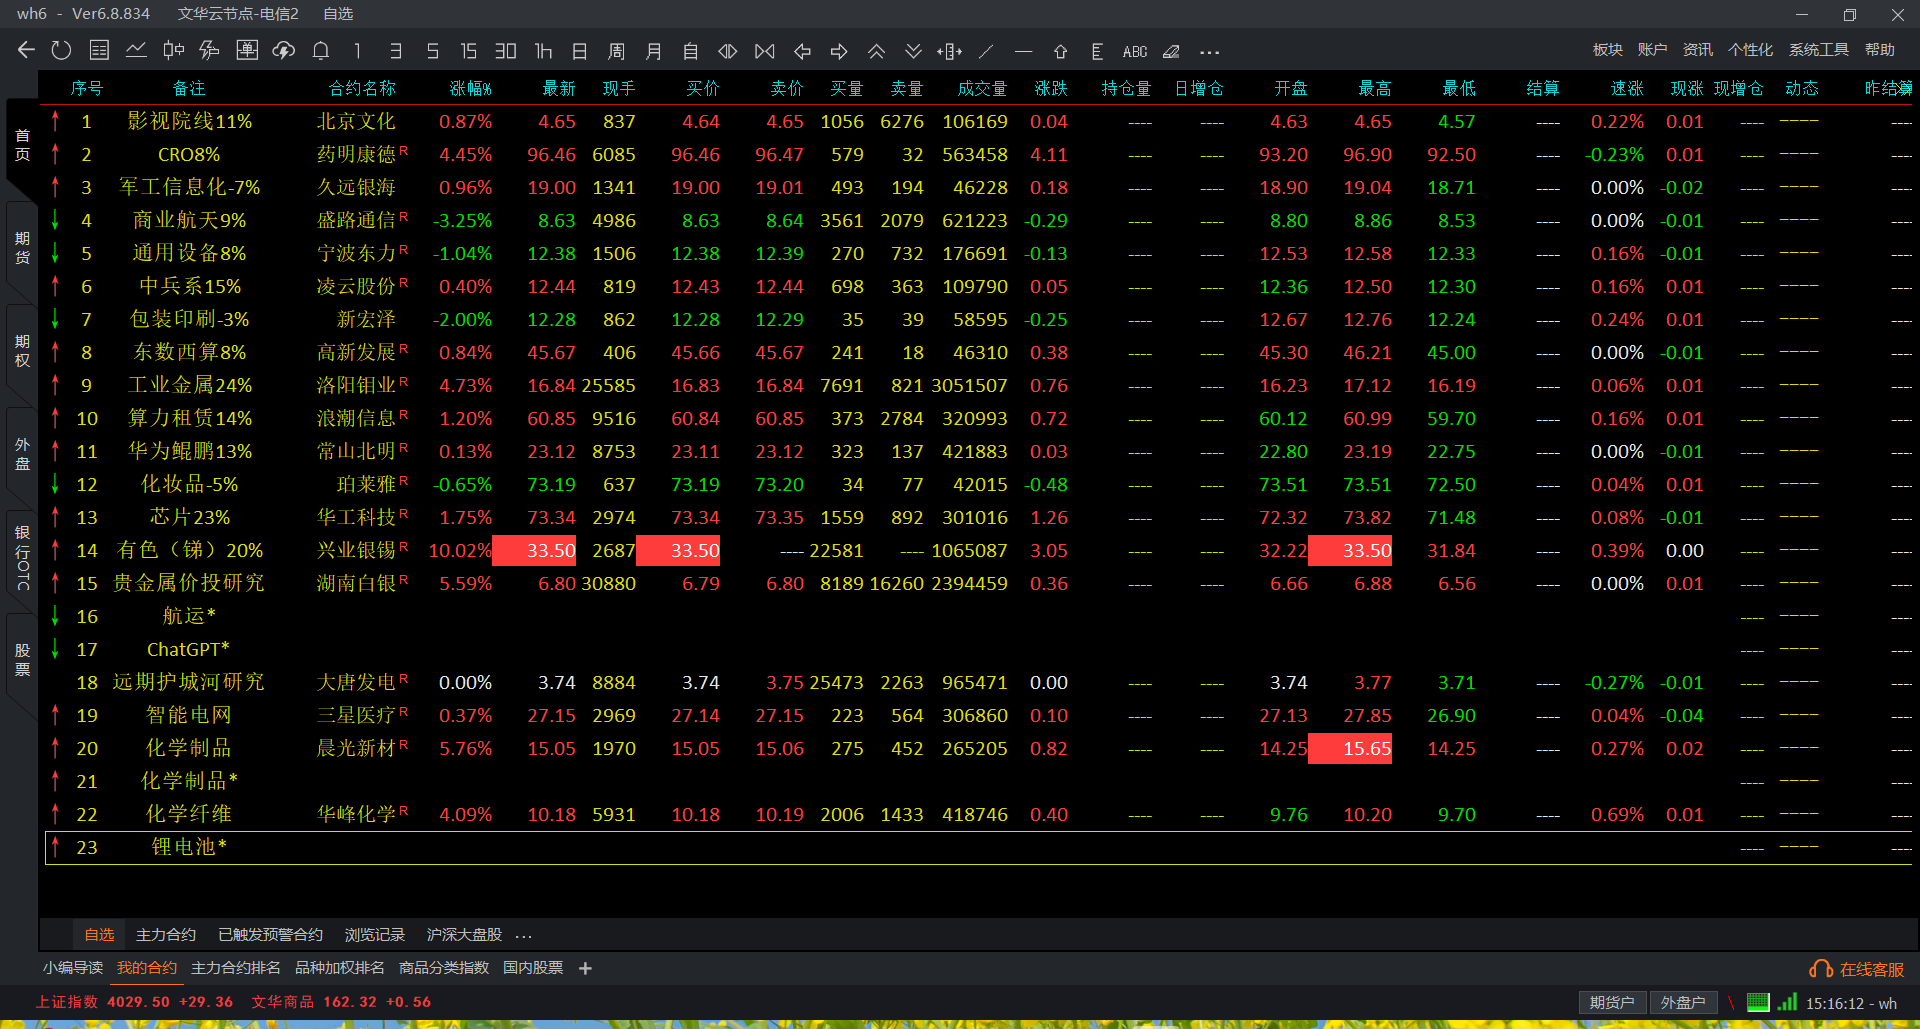
Task: Click the double chevron up icon
Action: [876, 51]
